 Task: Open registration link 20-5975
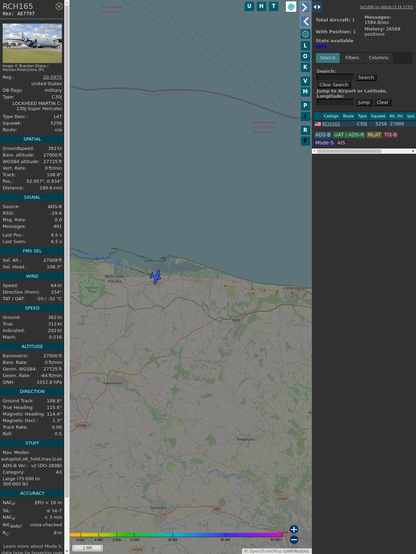(52, 77)
